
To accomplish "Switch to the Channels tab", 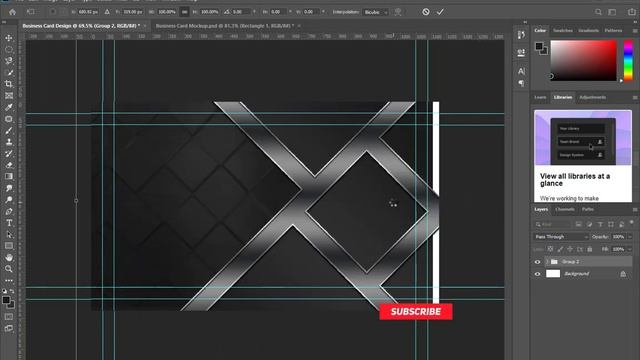I will (x=565, y=209).
